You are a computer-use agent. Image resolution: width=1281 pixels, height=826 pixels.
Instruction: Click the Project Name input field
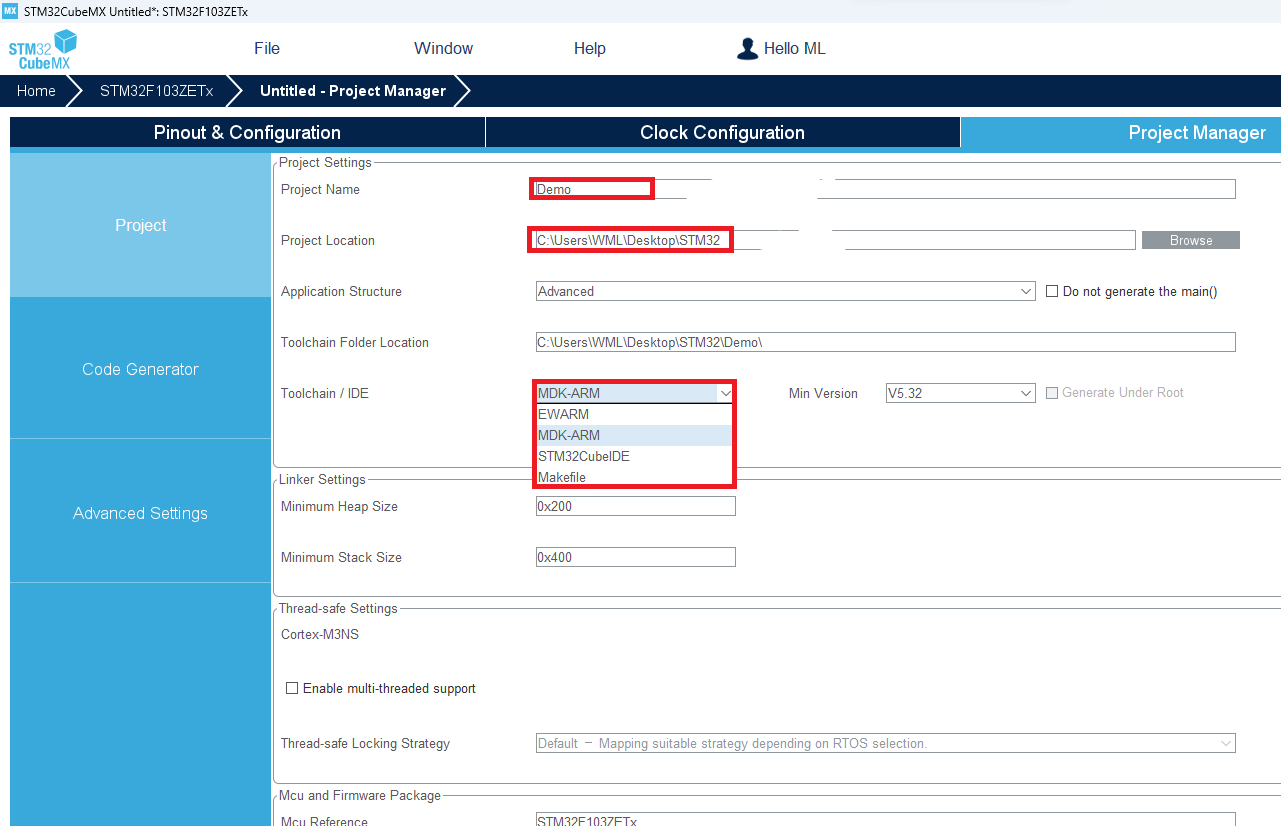885,189
